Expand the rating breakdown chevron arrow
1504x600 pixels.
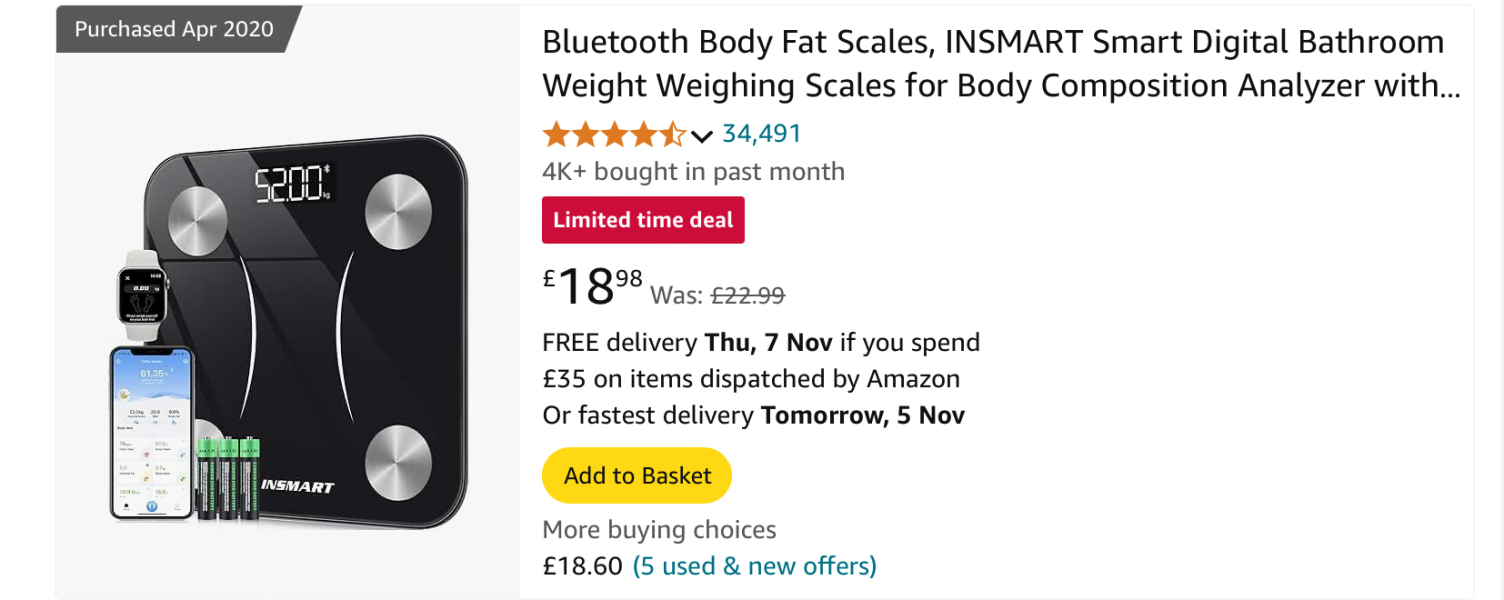click(x=702, y=136)
